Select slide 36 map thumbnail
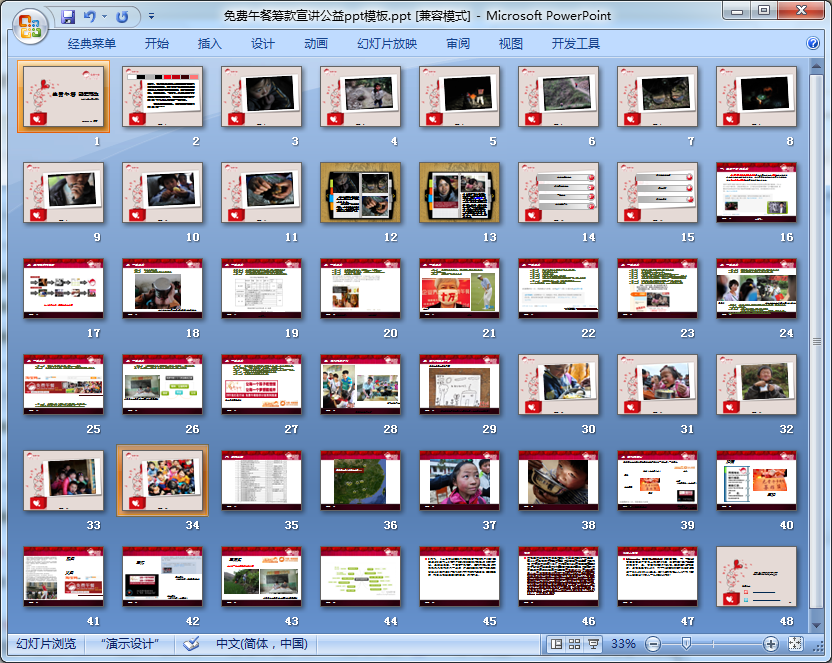 361,480
